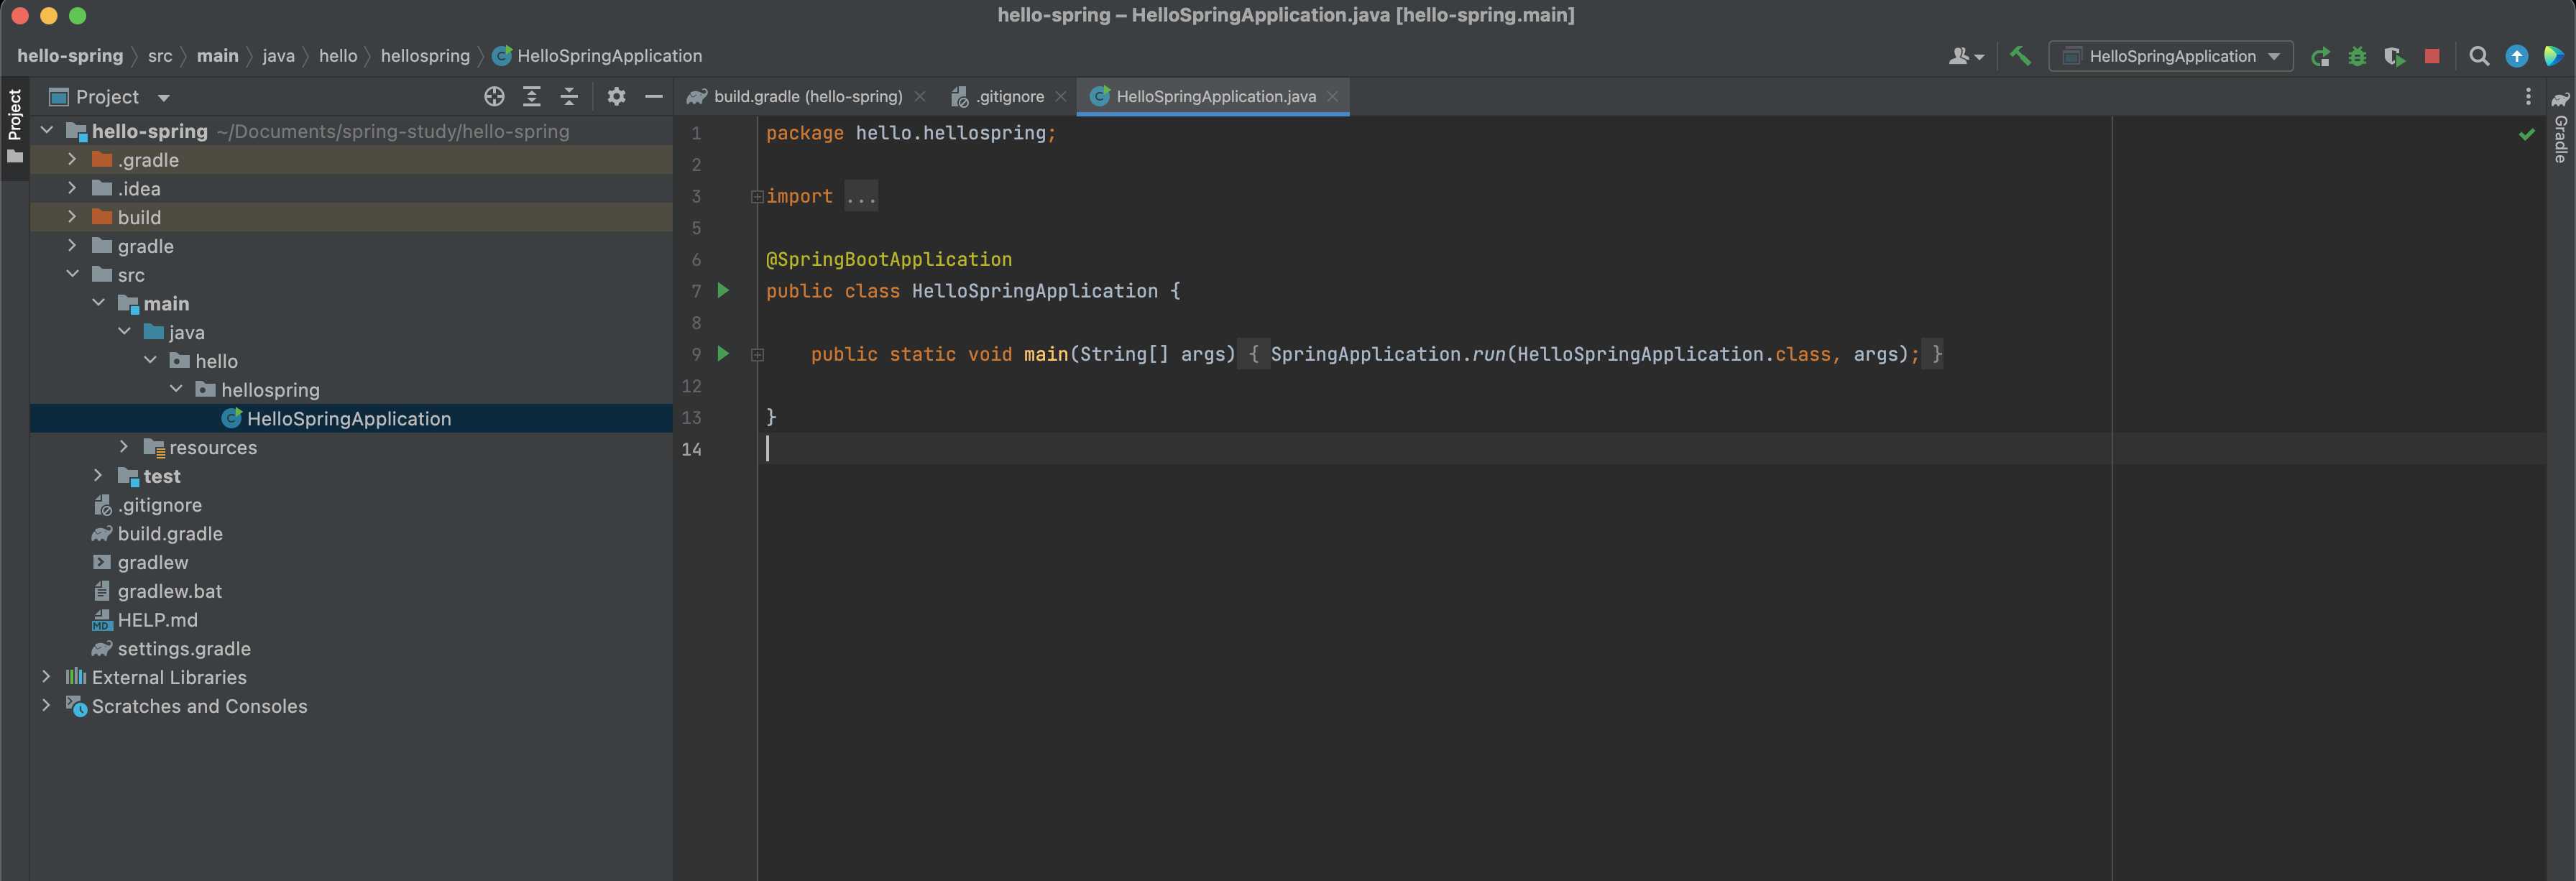This screenshot has width=2576, height=881.
Task: Run with Coverage using the shield icon
Action: (2395, 56)
